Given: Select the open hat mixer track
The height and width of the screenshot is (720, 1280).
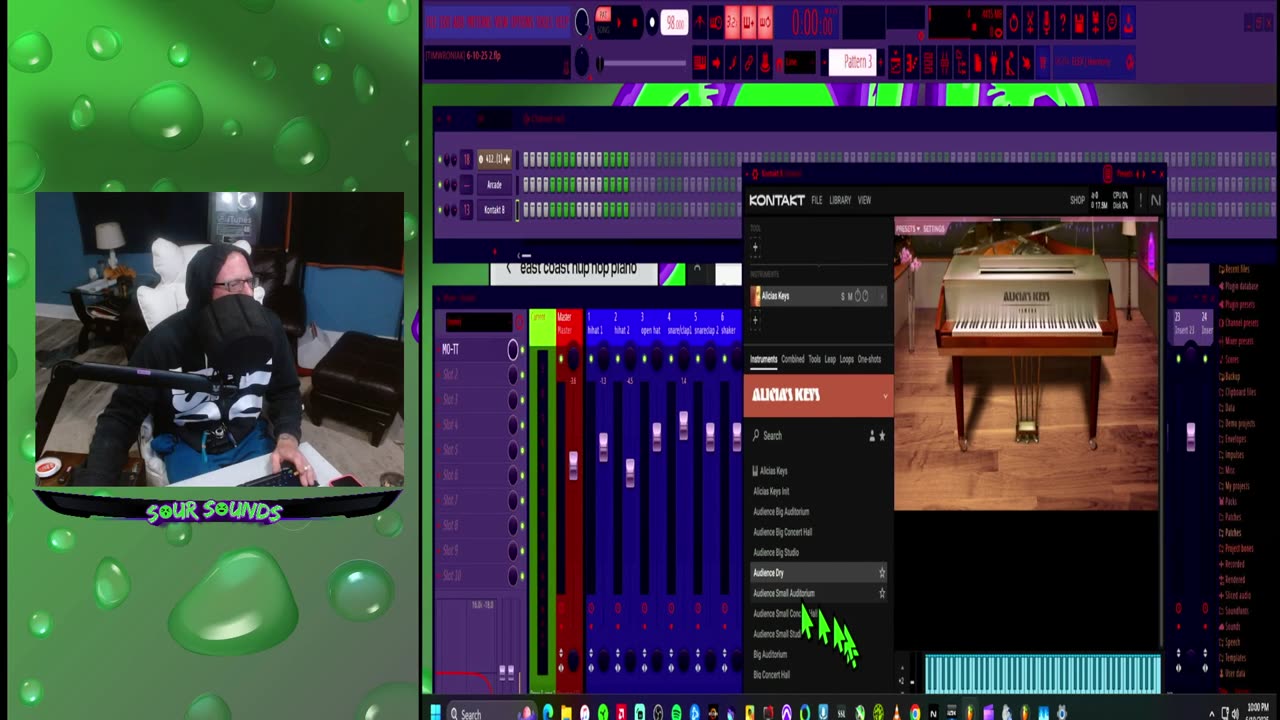Looking at the screenshot, I should [x=649, y=325].
